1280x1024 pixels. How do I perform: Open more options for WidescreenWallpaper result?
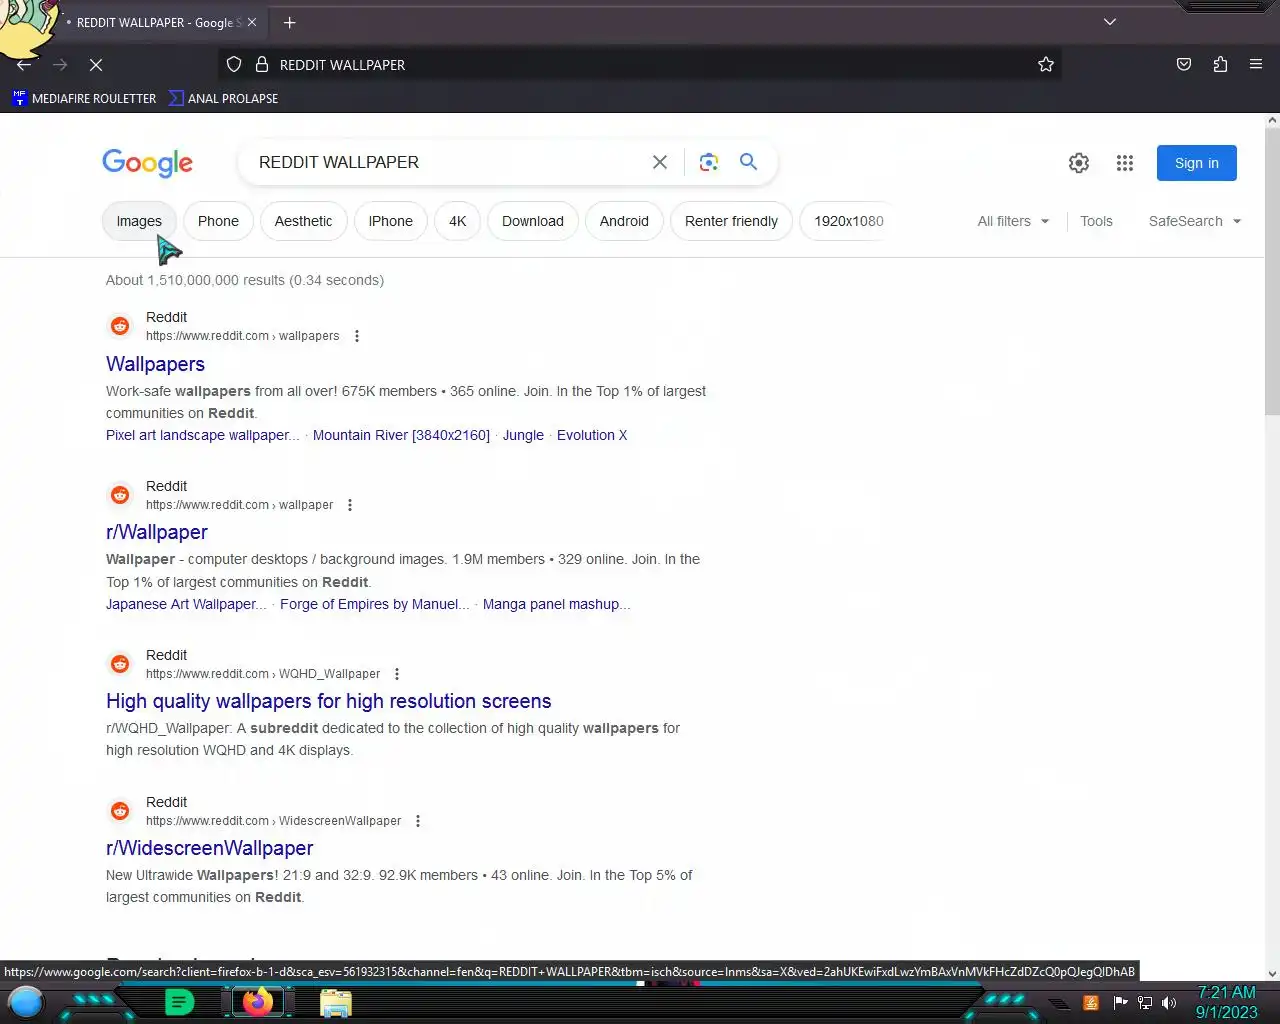[x=418, y=821]
